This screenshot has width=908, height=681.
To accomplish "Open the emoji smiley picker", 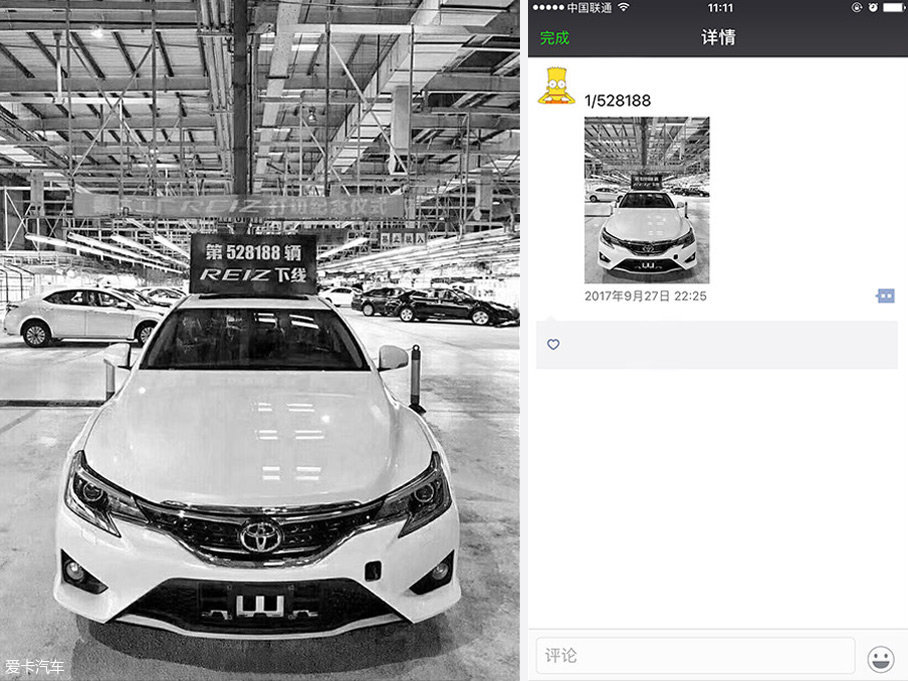I will pyautogui.click(x=881, y=660).
